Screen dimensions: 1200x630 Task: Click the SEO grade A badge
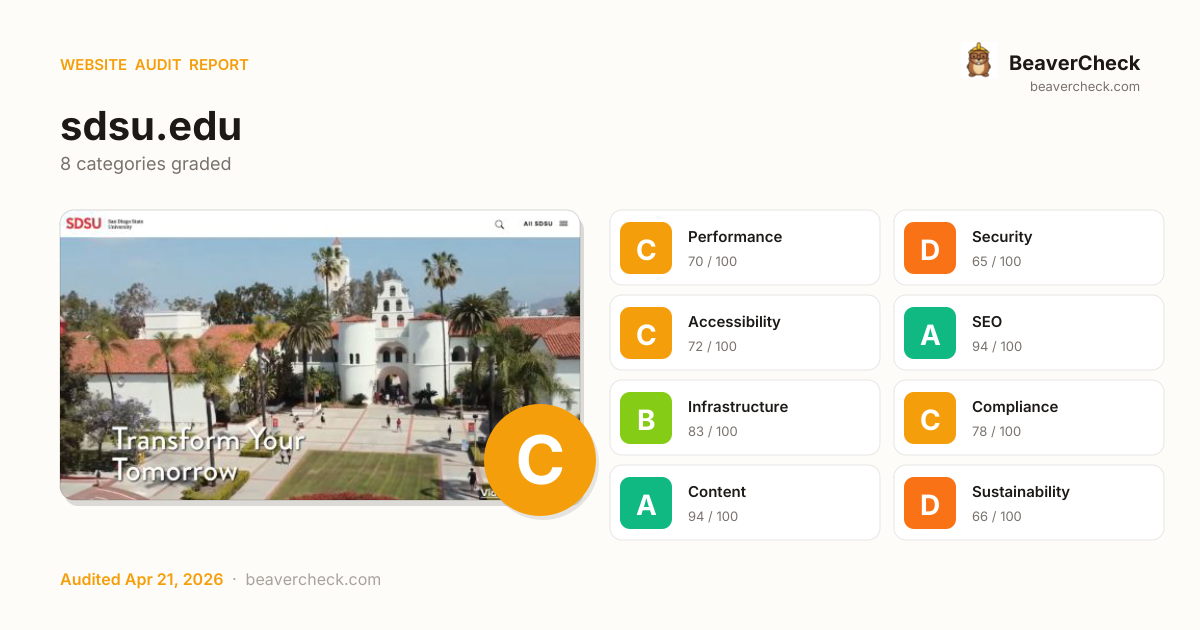click(x=930, y=333)
